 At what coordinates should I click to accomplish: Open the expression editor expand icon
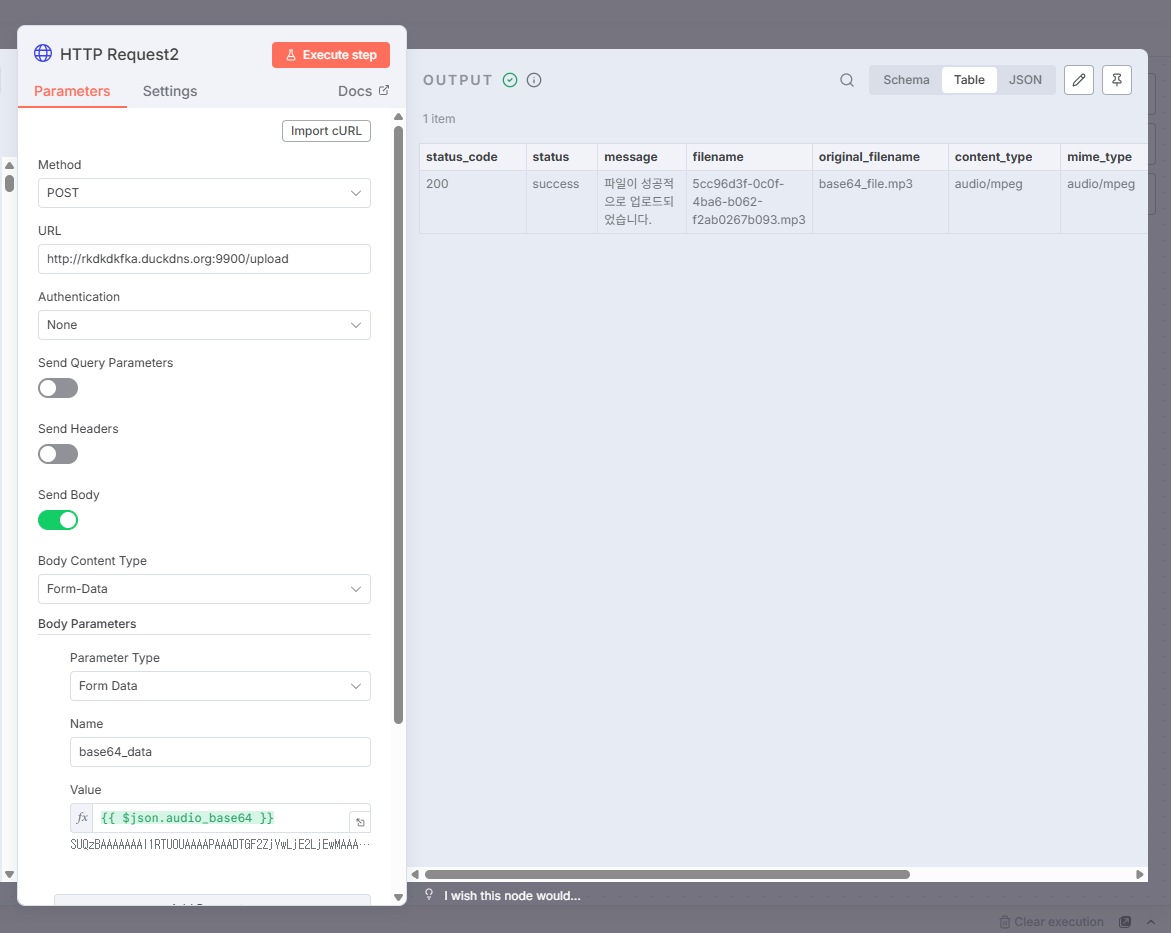[x=360, y=822]
